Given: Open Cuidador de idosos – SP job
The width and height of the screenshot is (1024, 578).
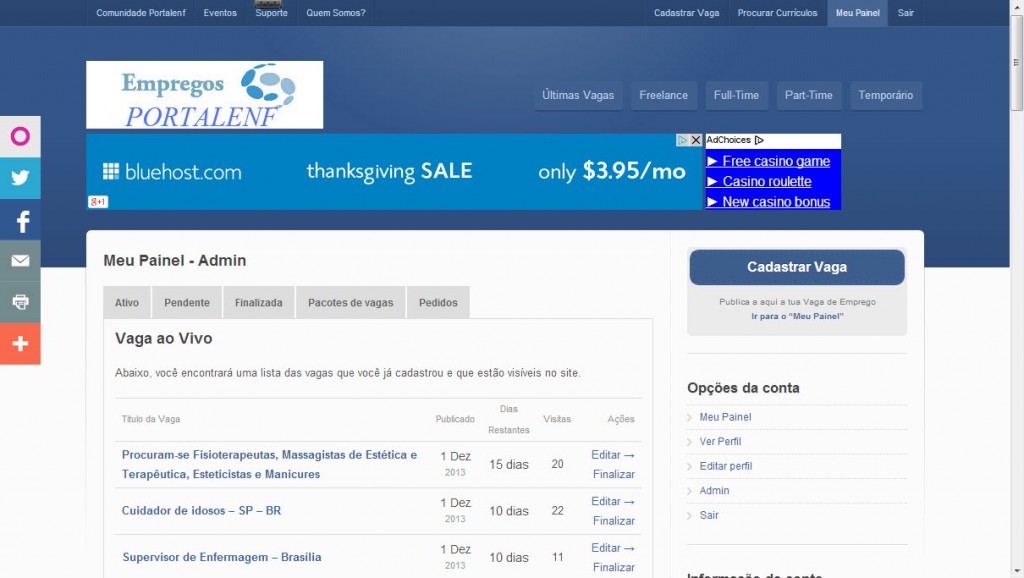Looking at the screenshot, I should (x=201, y=511).
